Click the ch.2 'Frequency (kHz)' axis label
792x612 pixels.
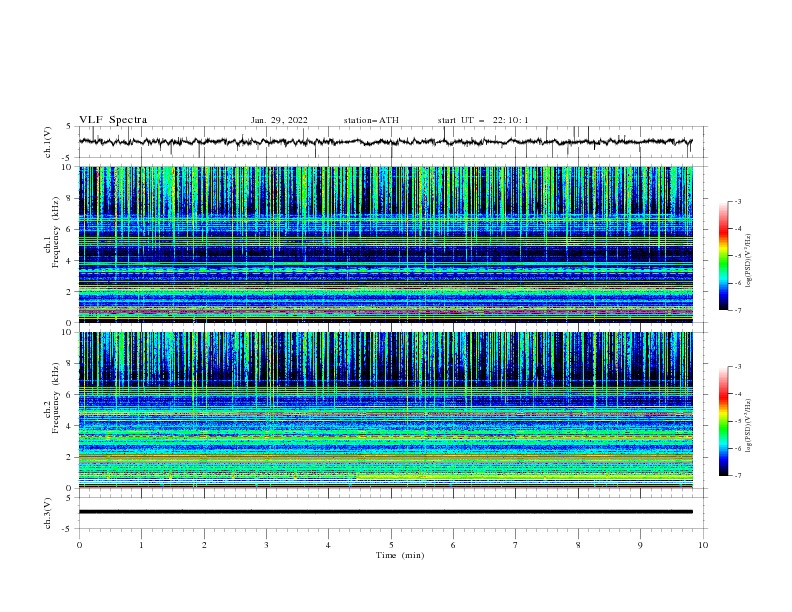tap(57, 398)
